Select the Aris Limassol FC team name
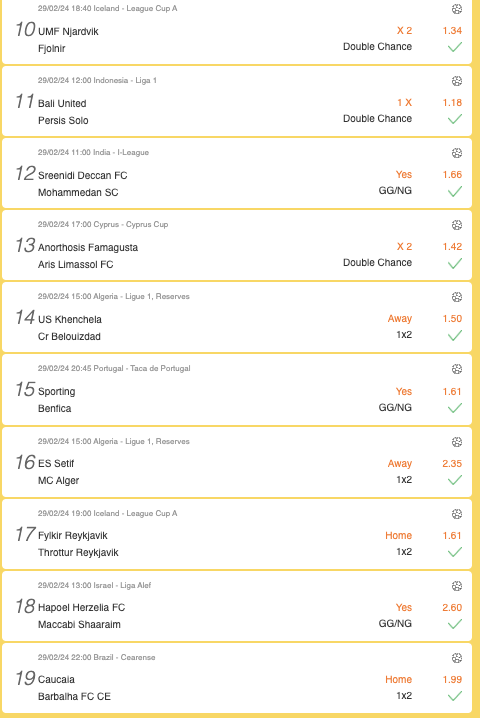 coord(76,264)
